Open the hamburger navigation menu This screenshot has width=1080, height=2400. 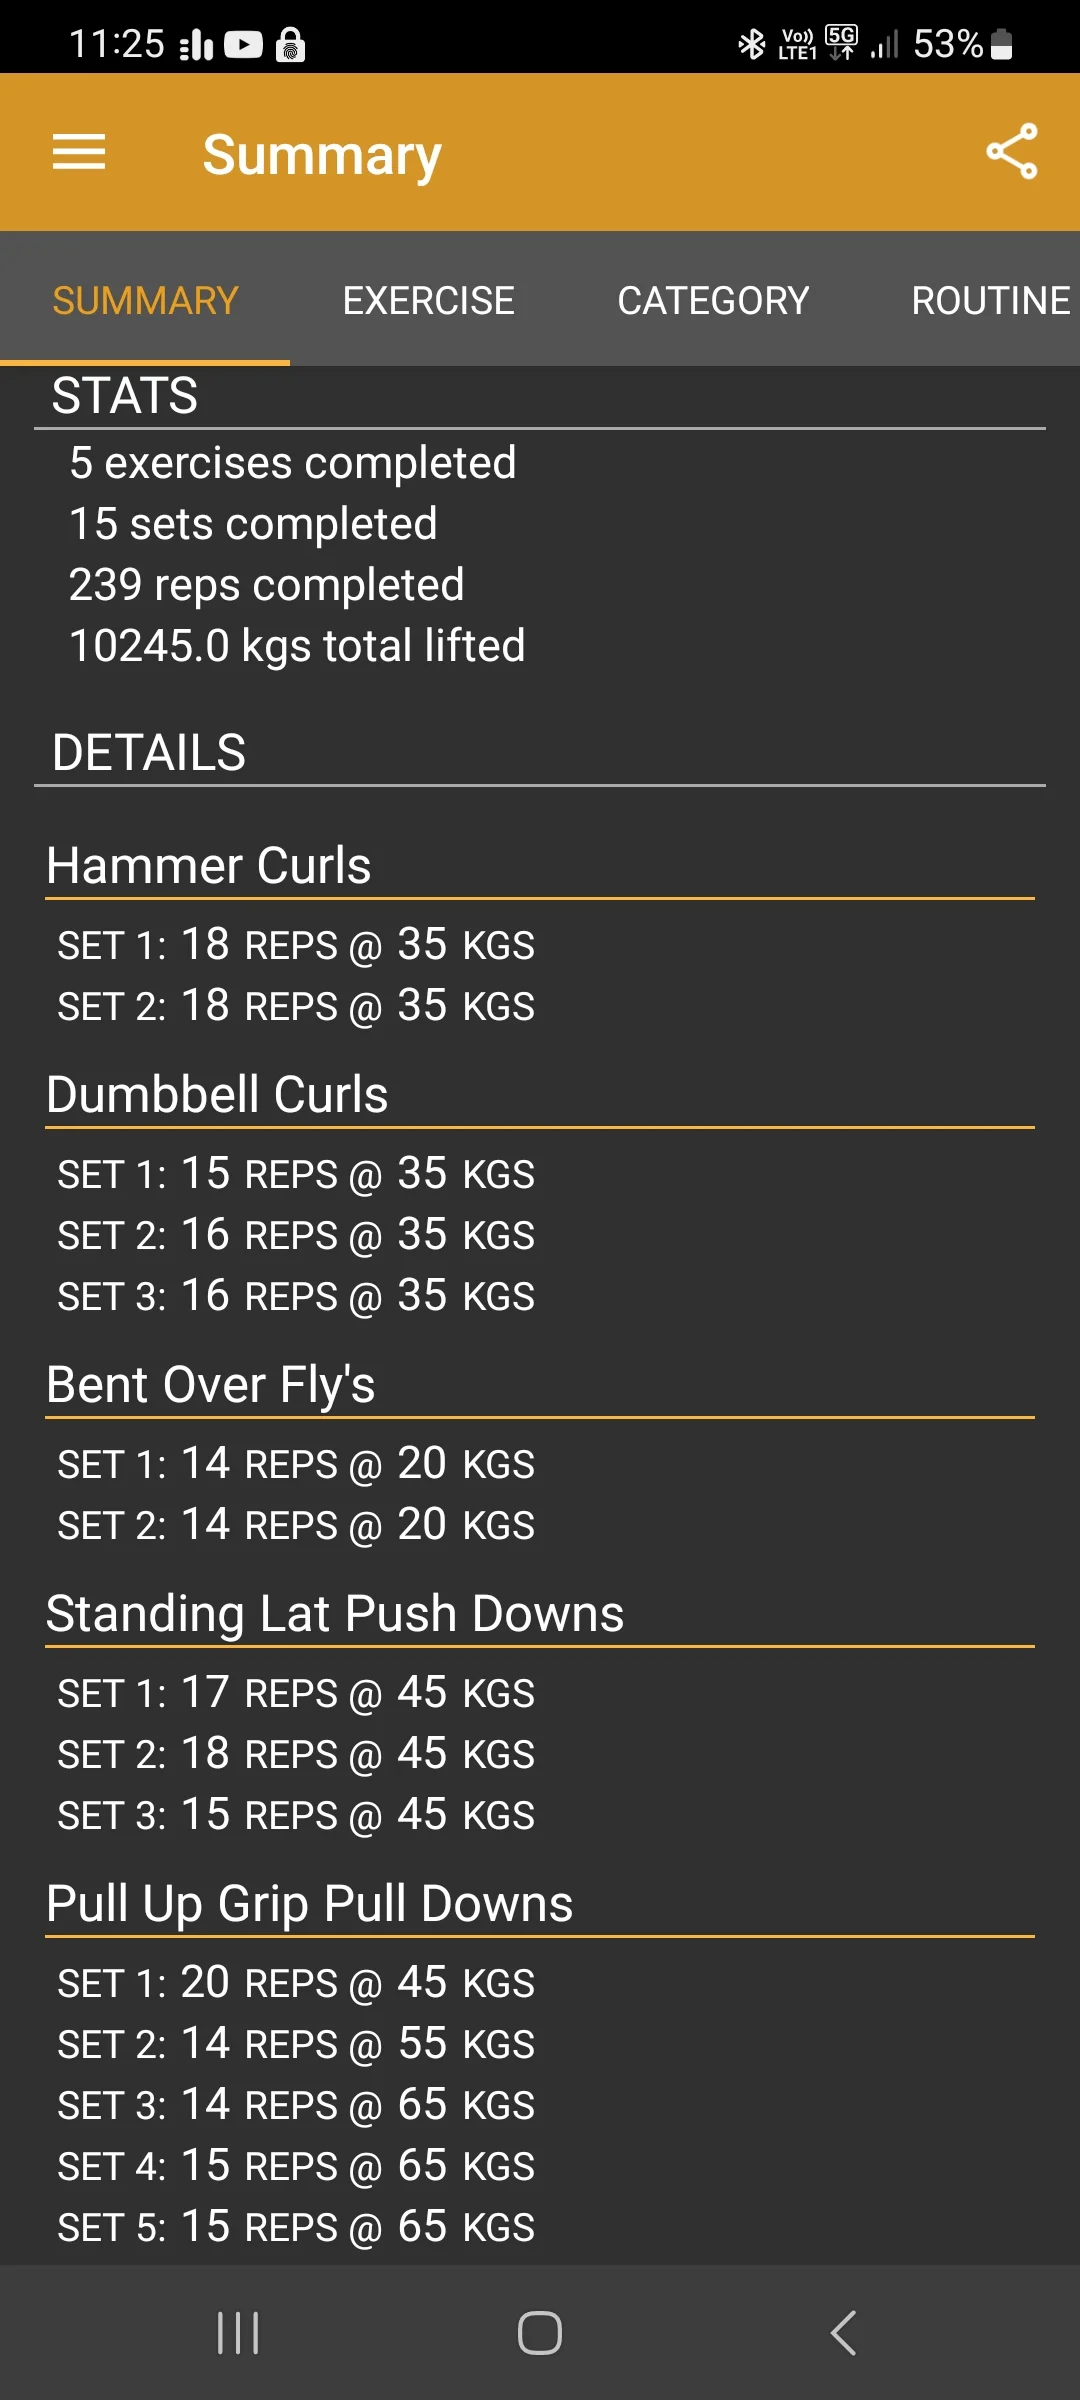pyautogui.click(x=79, y=152)
